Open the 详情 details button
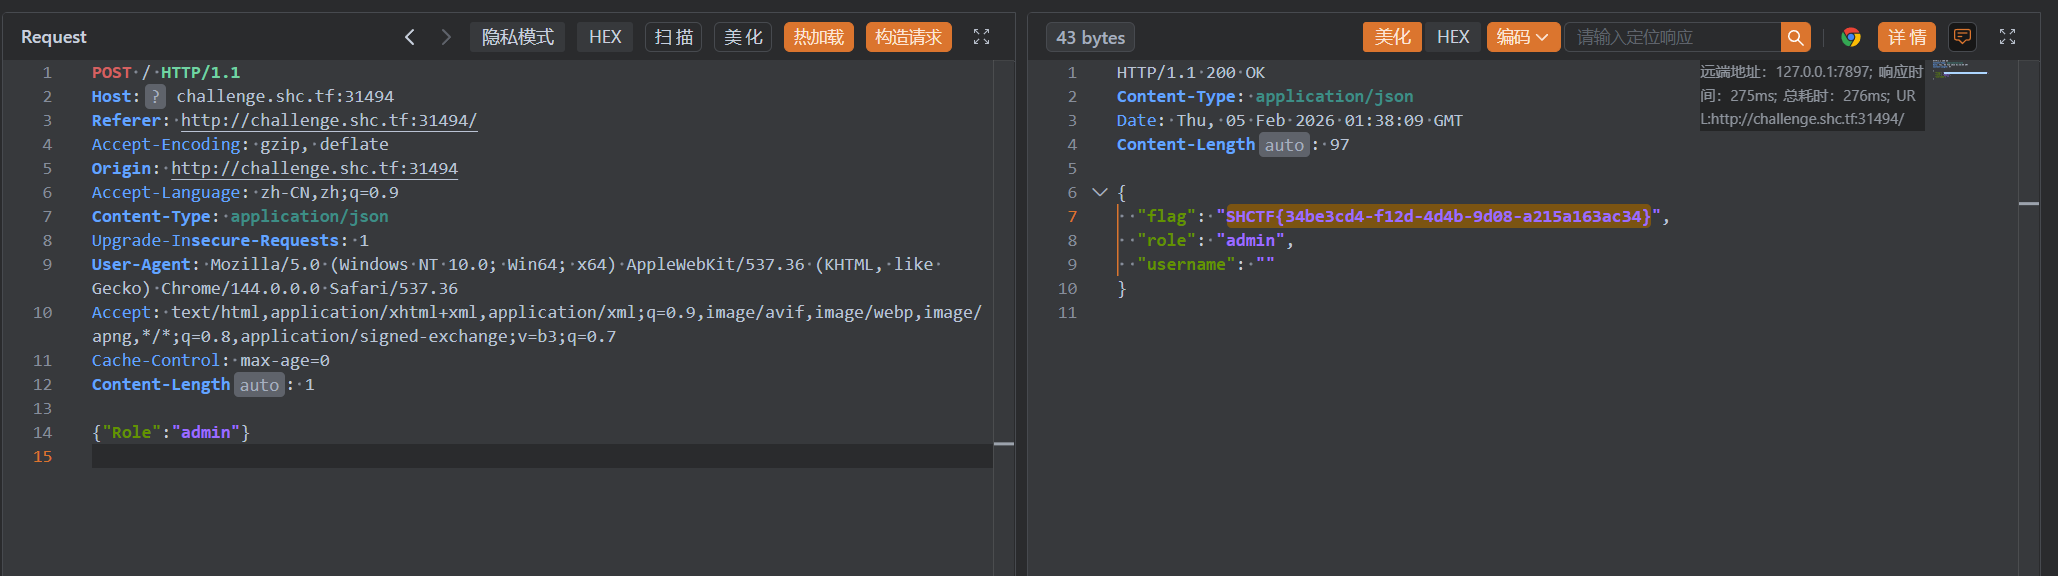This screenshot has height=576, width=2058. [1907, 37]
